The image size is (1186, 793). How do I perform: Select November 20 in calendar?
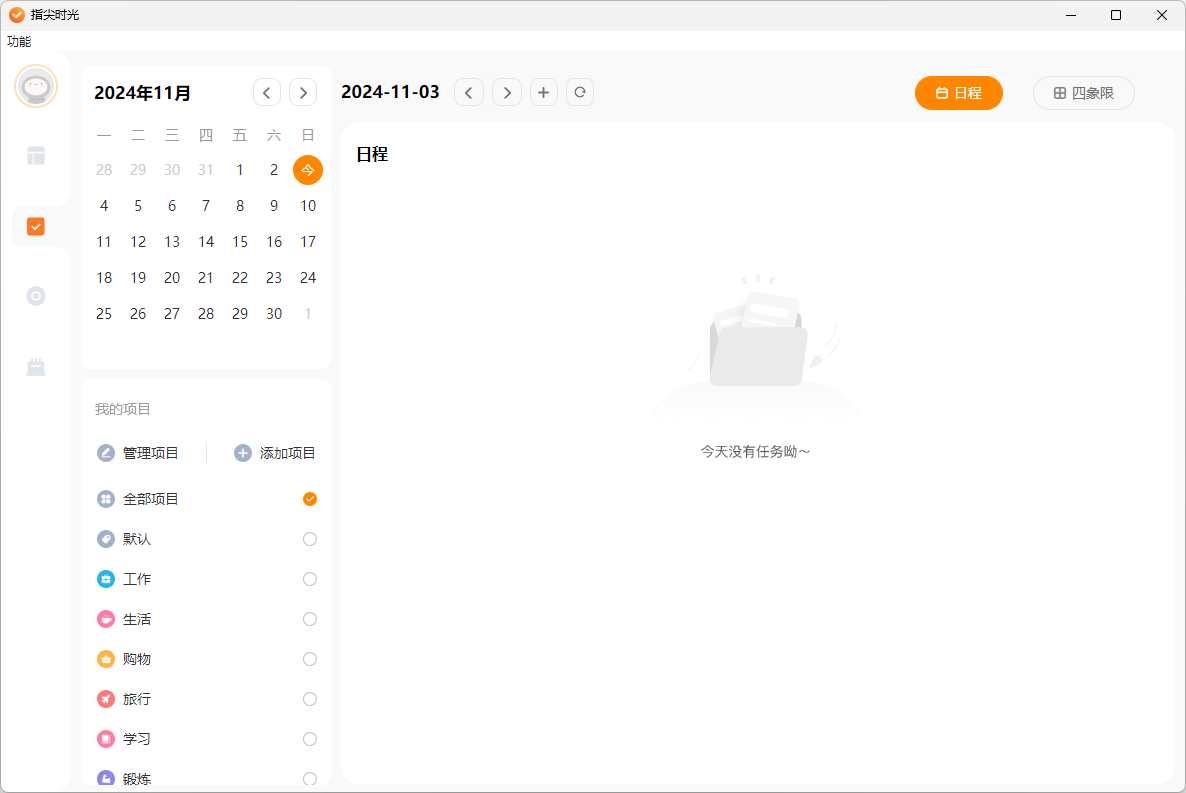coord(172,278)
